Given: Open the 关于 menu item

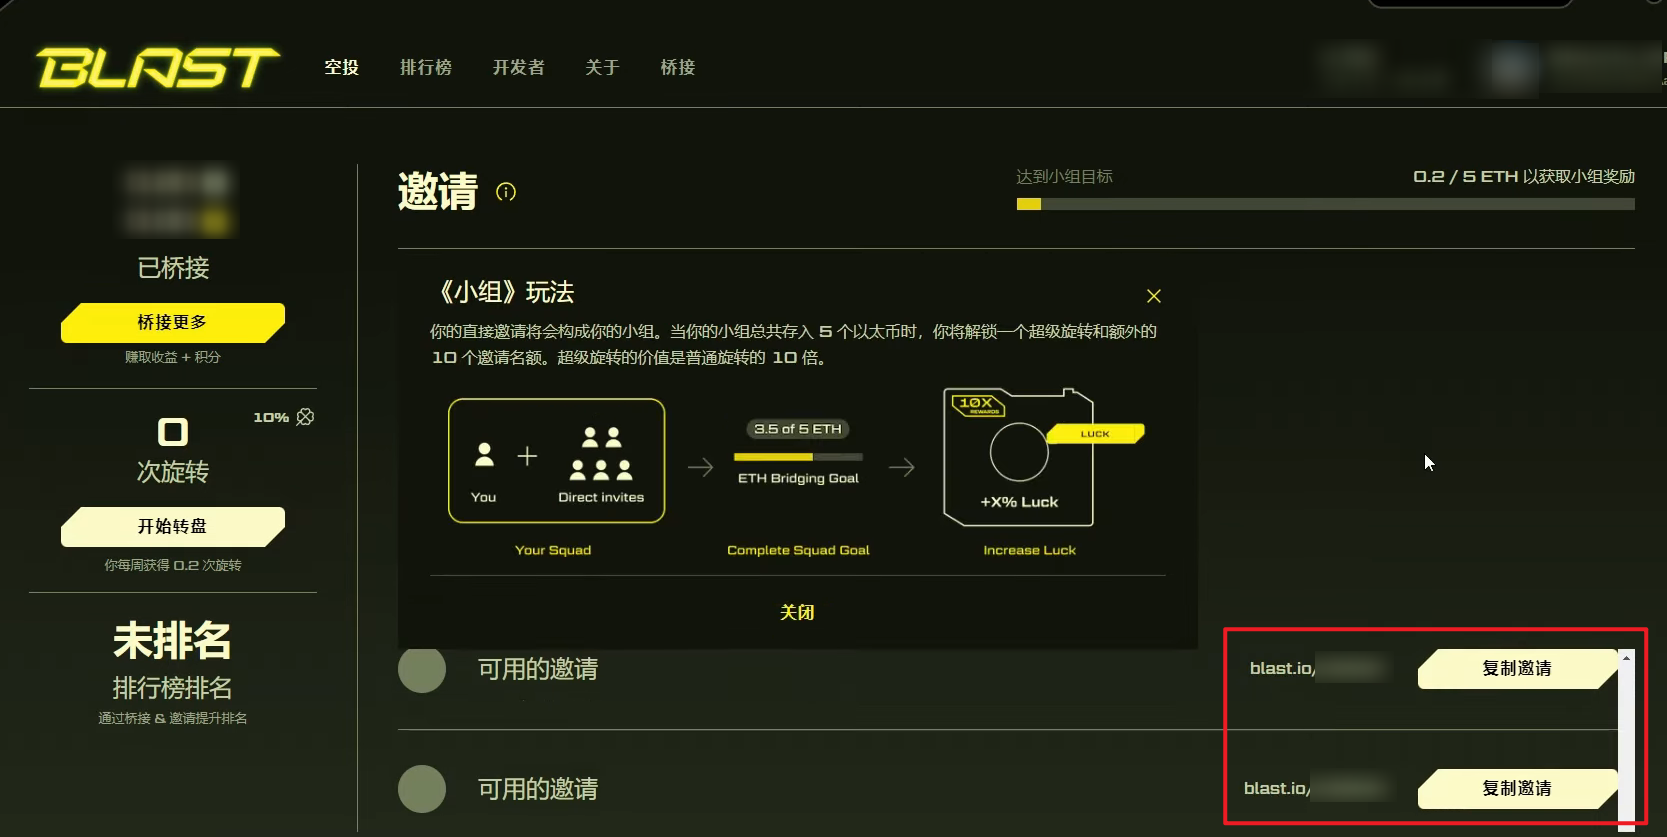Looking at the screenshot, I should 603,67.
